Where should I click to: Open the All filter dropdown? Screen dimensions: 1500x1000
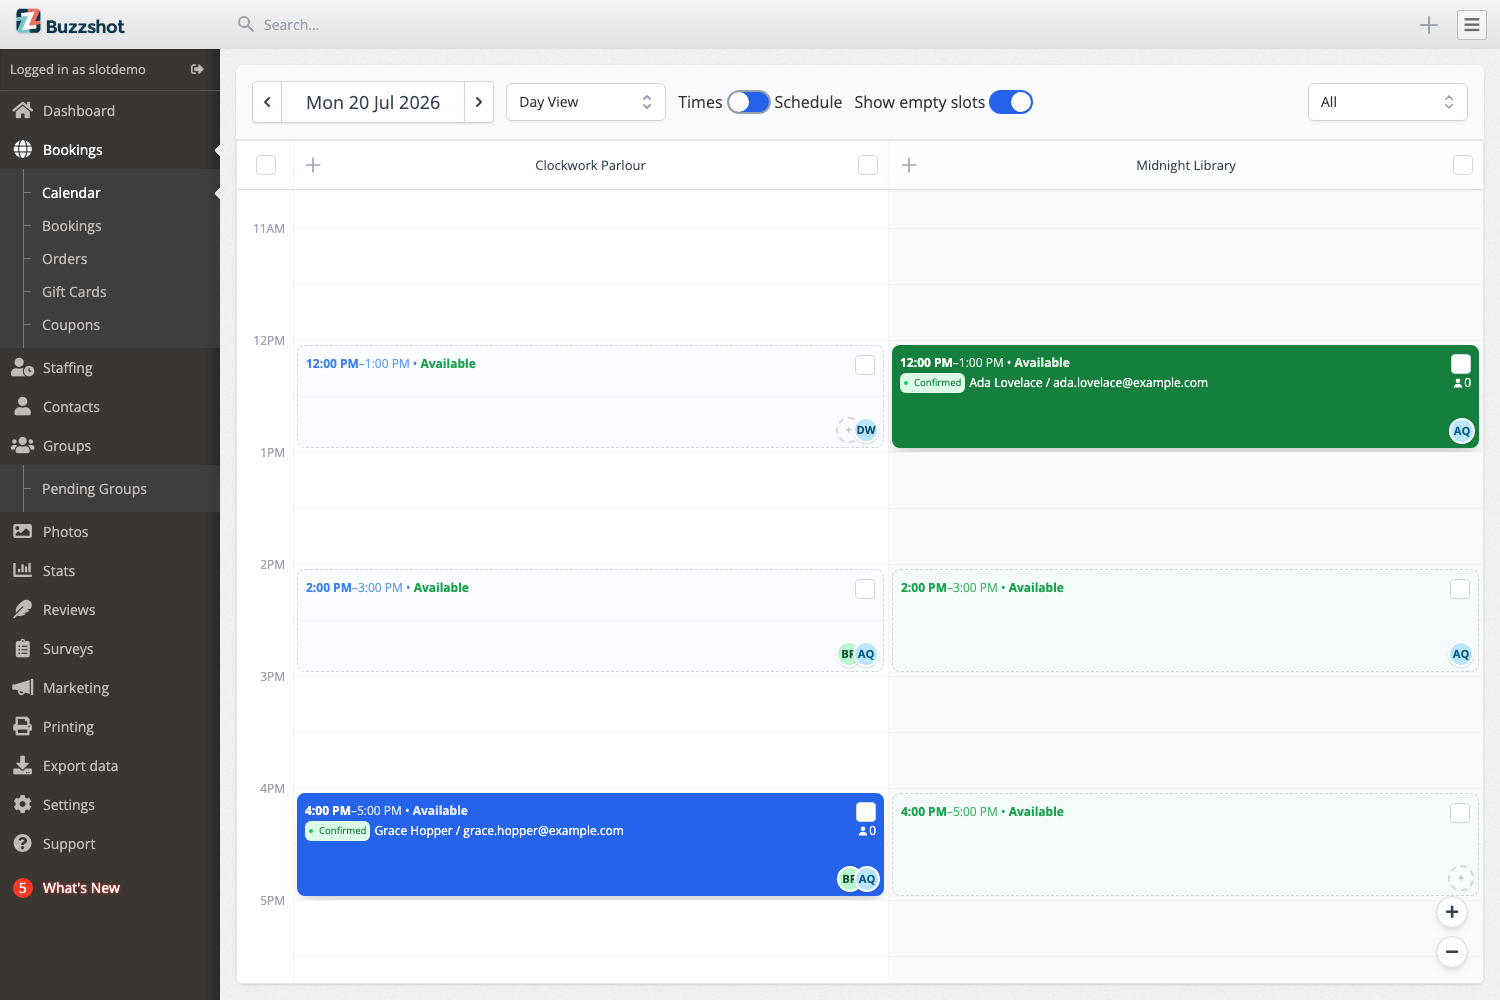point(1388,102)
